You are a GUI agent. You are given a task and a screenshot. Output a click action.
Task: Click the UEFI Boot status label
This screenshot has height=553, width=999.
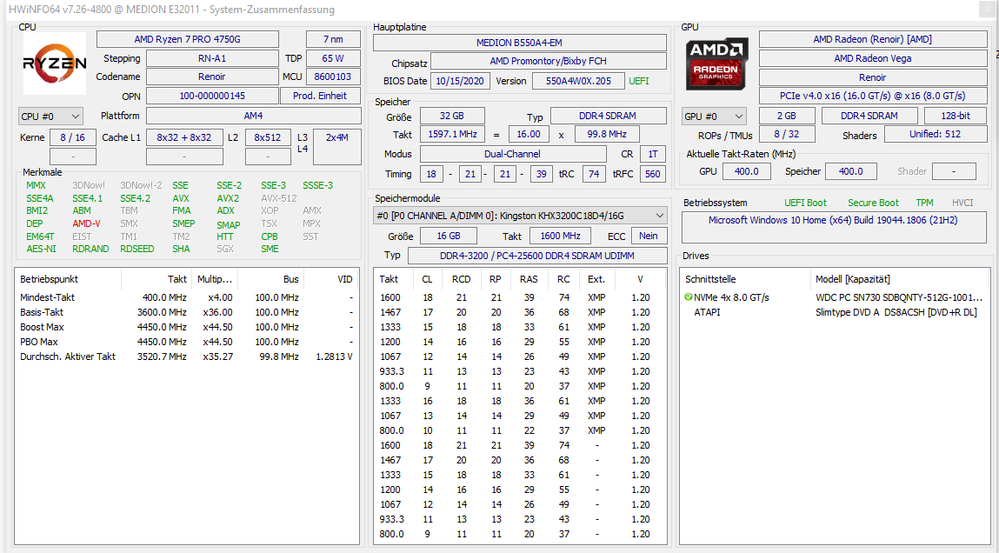(x=805, y=203)
